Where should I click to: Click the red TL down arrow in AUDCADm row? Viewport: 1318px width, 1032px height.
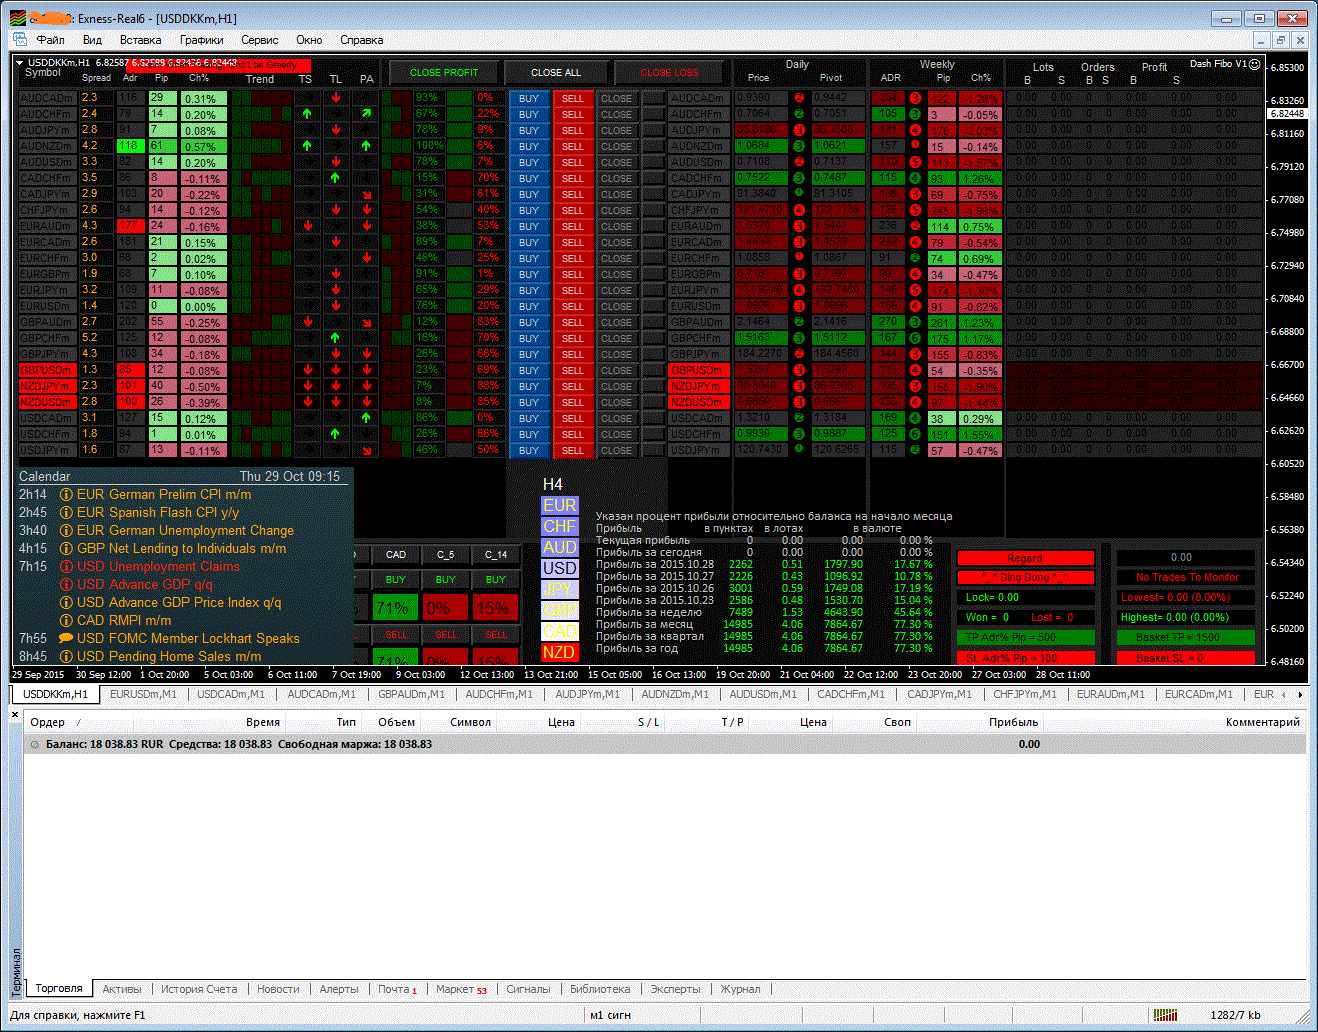[x=336, y=98]
